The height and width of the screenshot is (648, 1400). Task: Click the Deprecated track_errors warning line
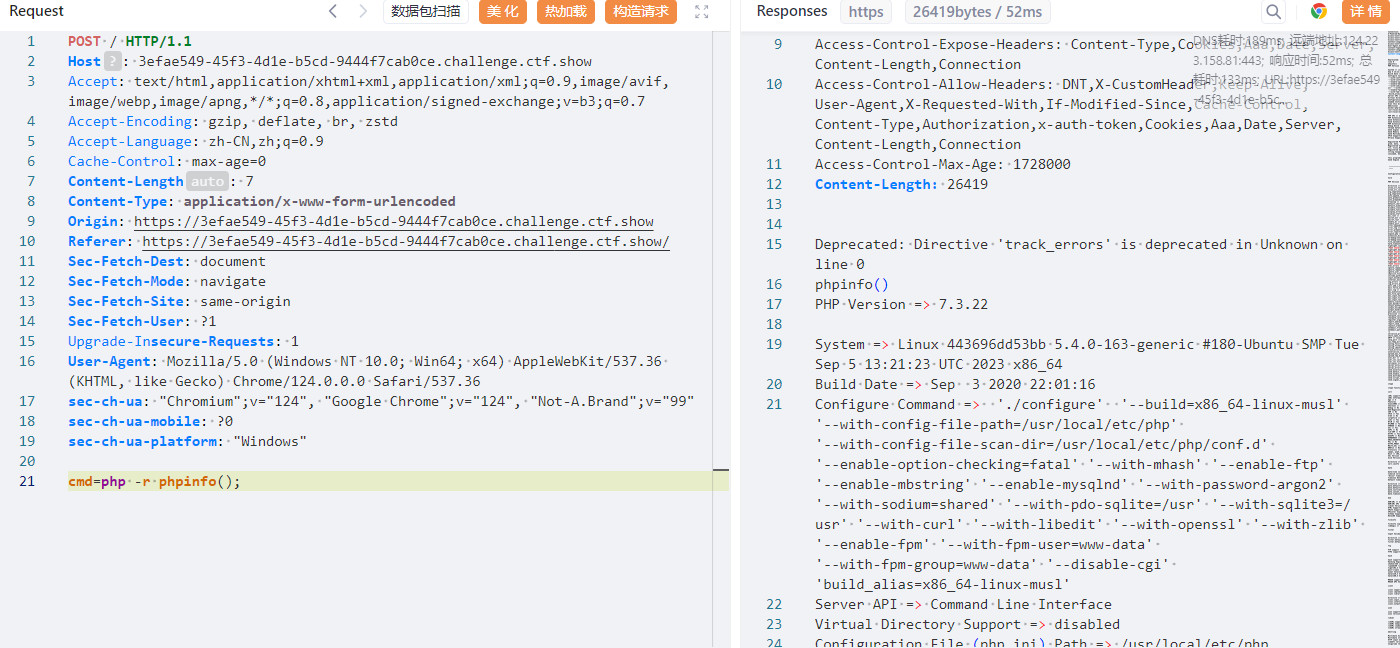click(x=1081, y=254)
